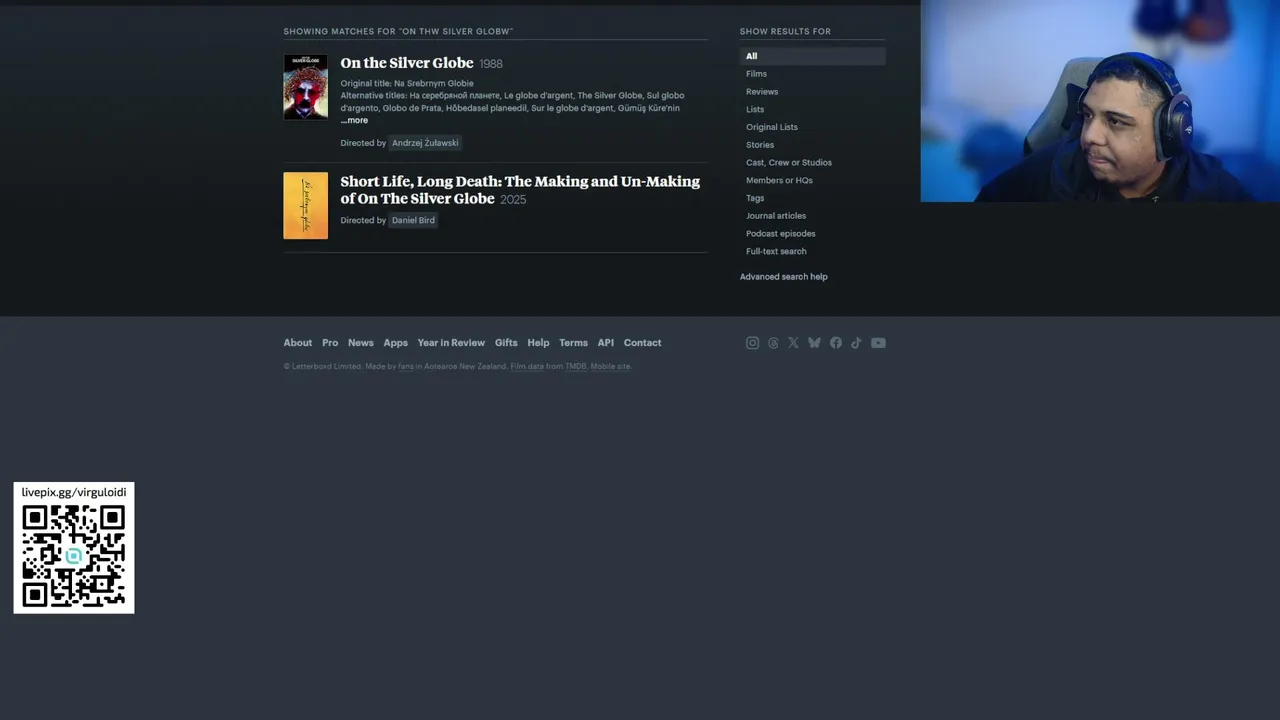Follow the 'fans' link in footer credits
This screenshot has height=720, width=1280.
(406, 367)
